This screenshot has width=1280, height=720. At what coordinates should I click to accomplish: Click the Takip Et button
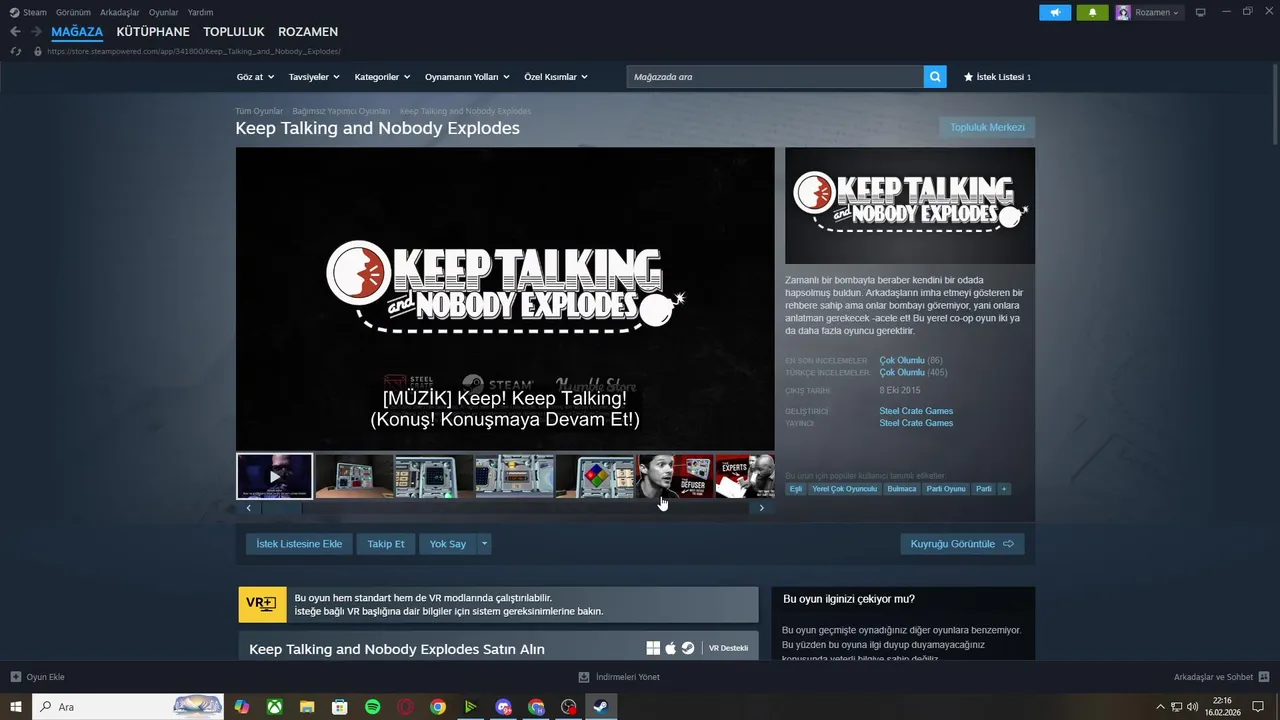(x=386, y=544)
